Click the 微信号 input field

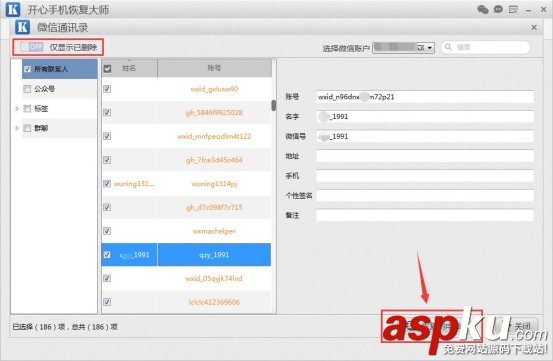click(425, 136)
